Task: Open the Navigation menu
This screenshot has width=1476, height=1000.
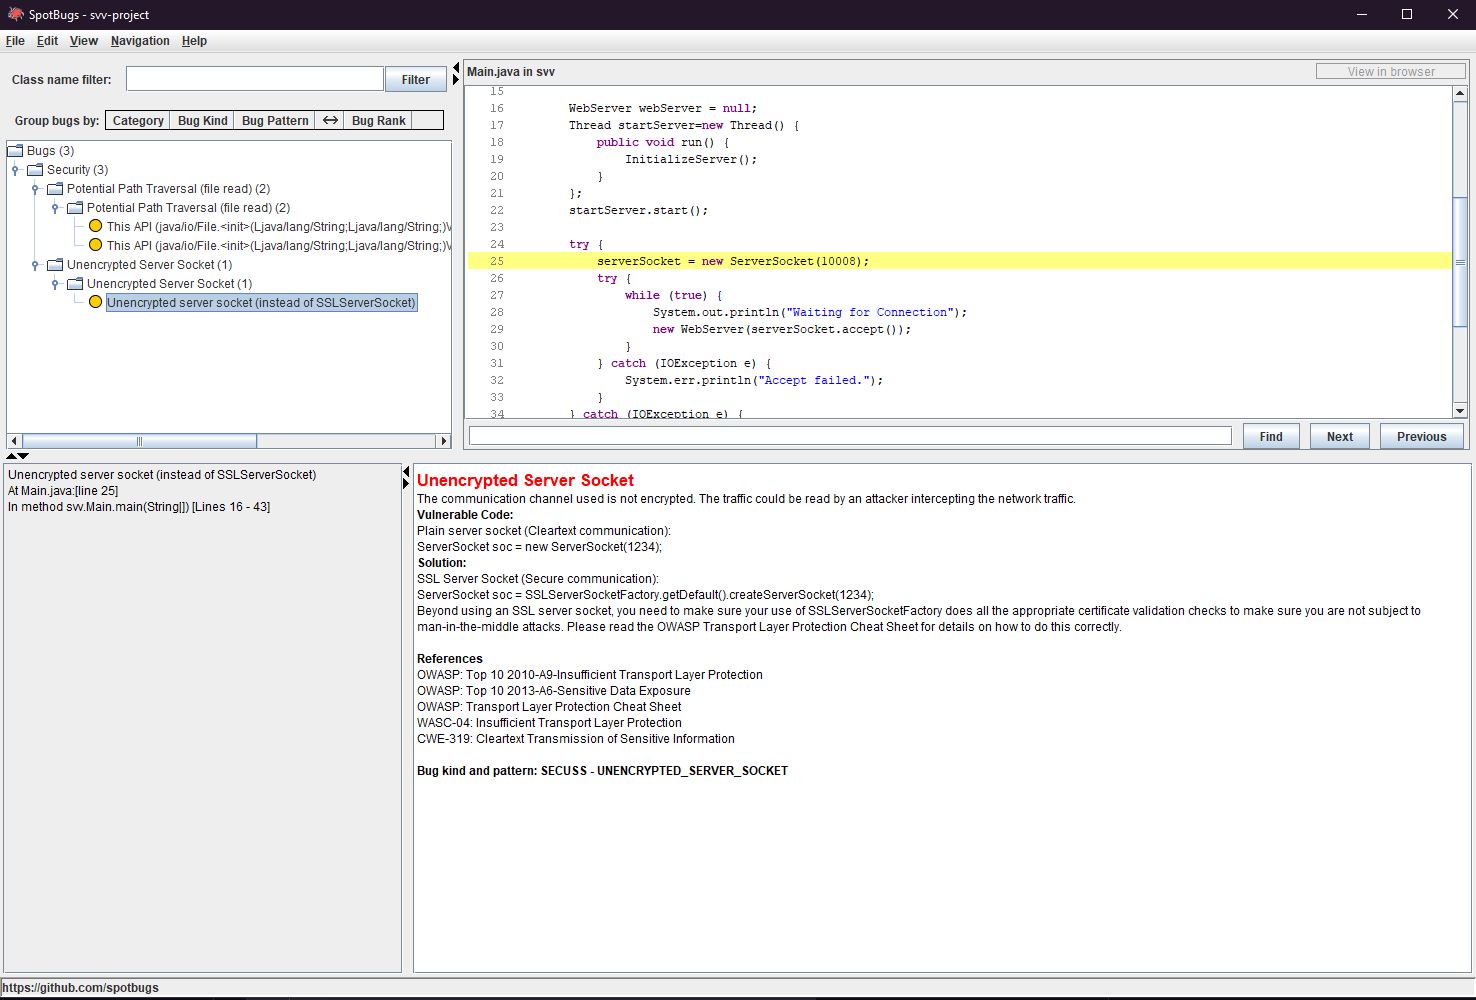Action: (139, 41)
